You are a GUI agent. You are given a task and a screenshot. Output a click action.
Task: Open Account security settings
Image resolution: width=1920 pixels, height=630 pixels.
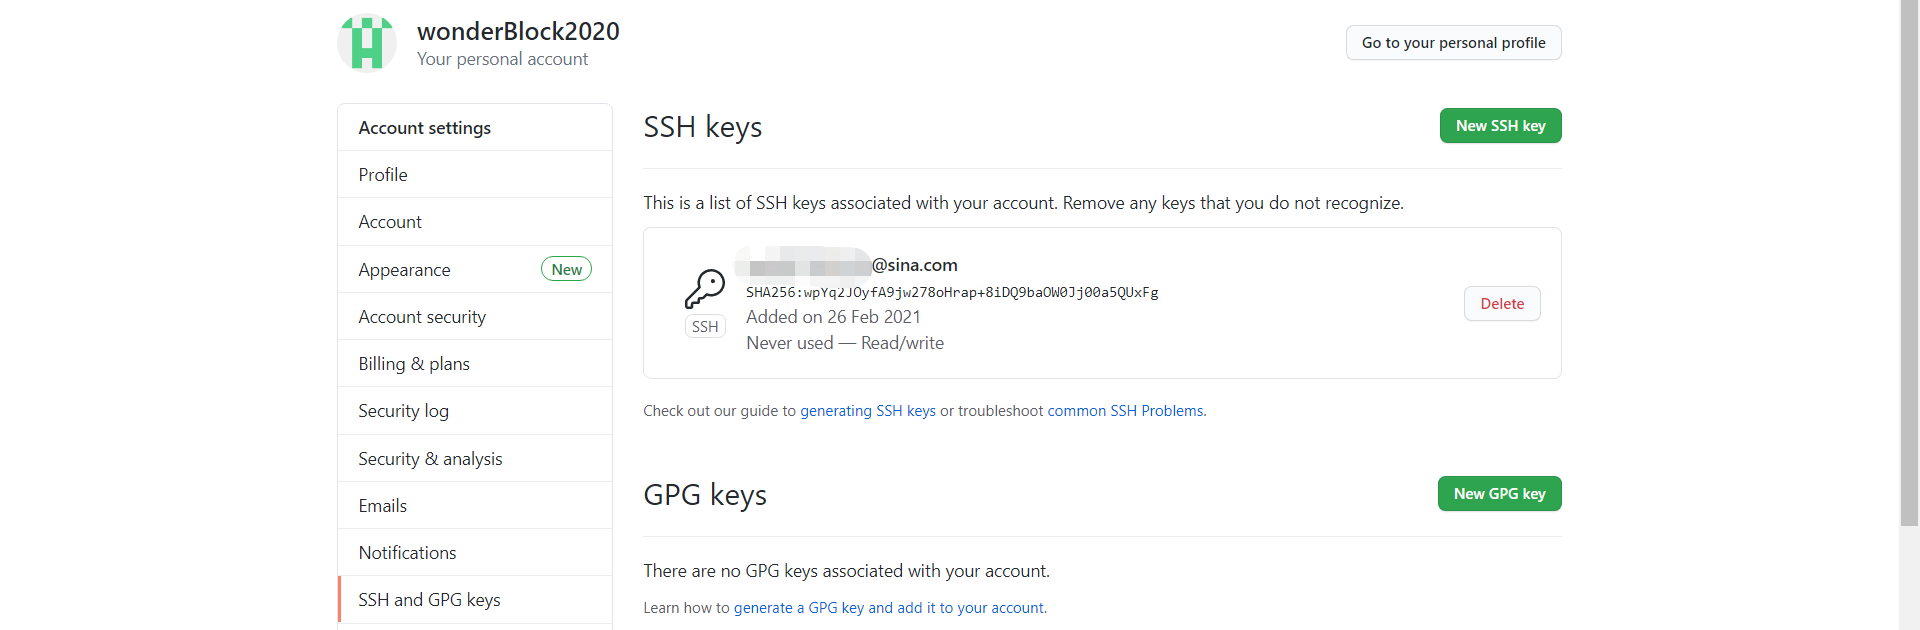(422, 317)
